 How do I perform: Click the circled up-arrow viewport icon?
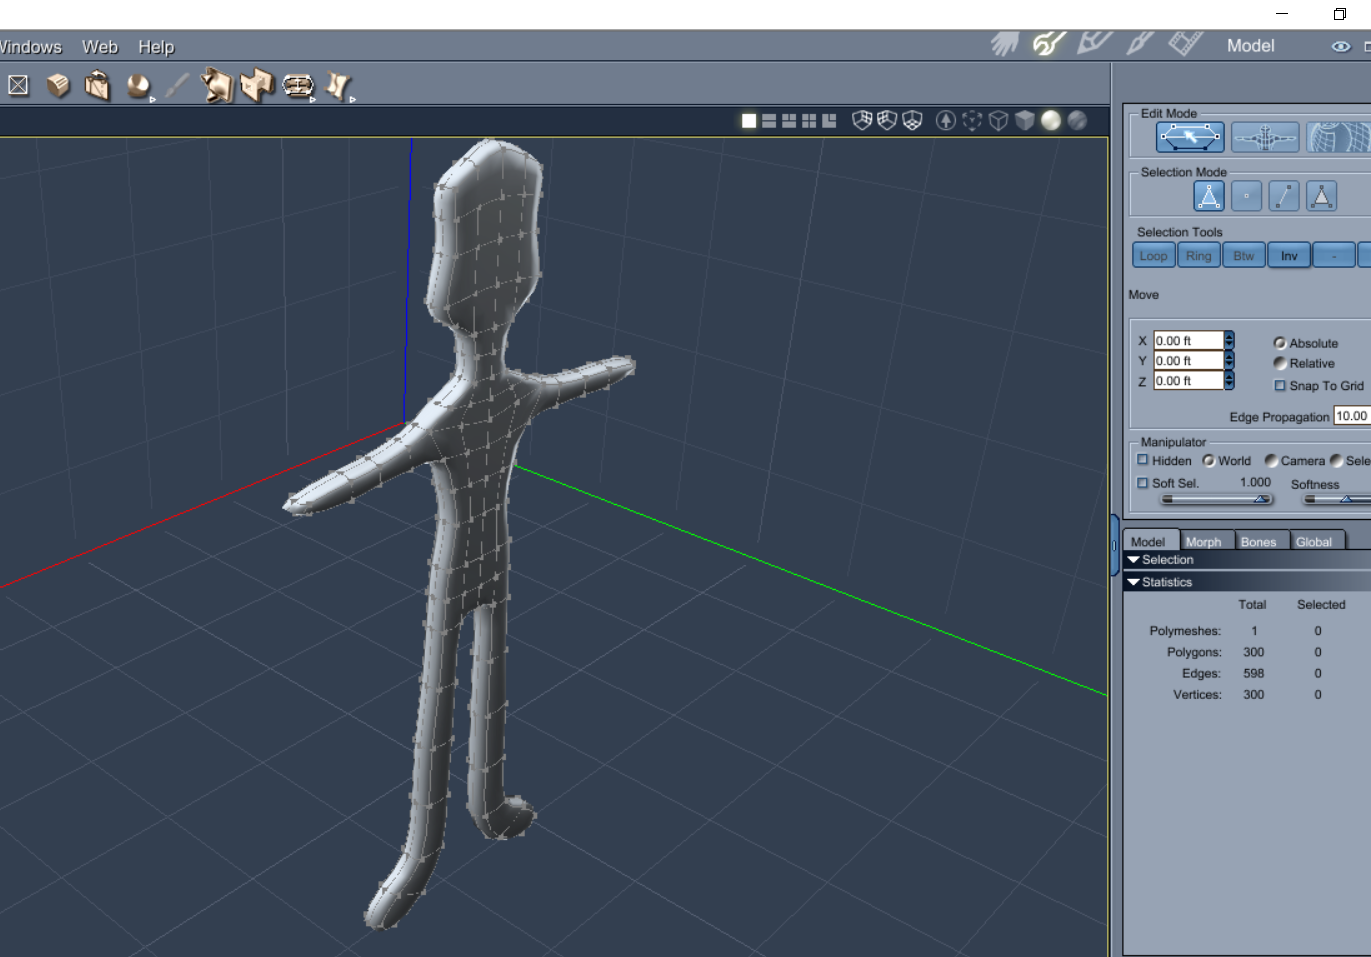pos(946,120)
